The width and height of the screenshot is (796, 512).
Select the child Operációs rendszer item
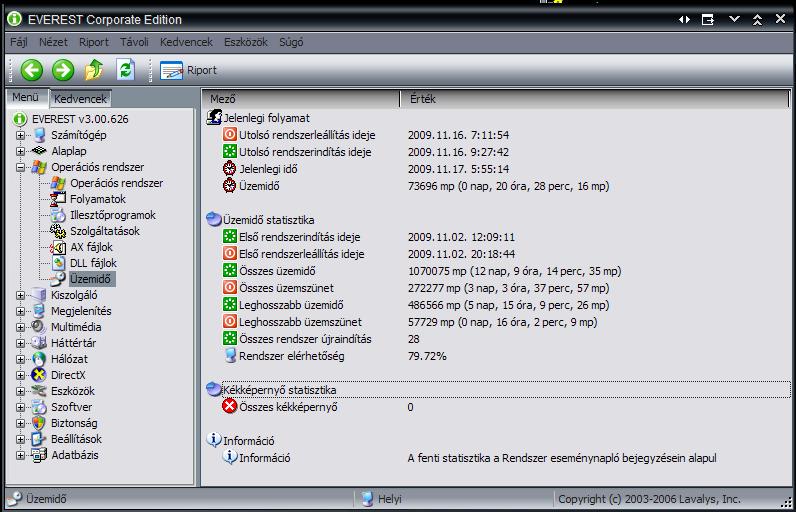pyautogui.click(x=116, y=183)
